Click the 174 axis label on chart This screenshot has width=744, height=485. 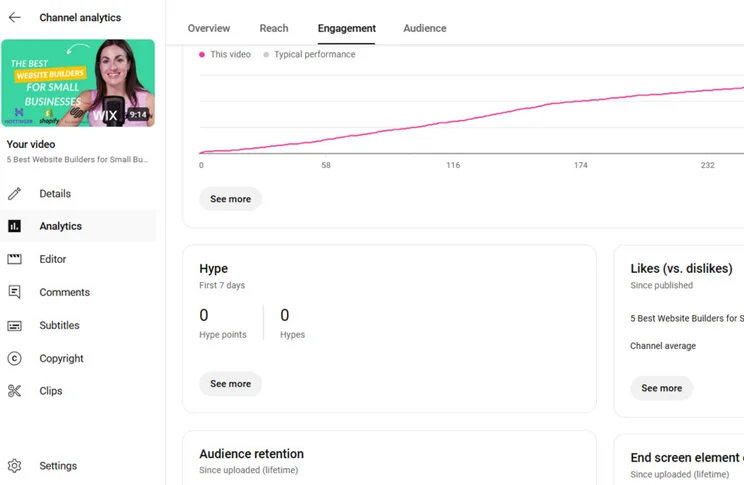point(580,165)
